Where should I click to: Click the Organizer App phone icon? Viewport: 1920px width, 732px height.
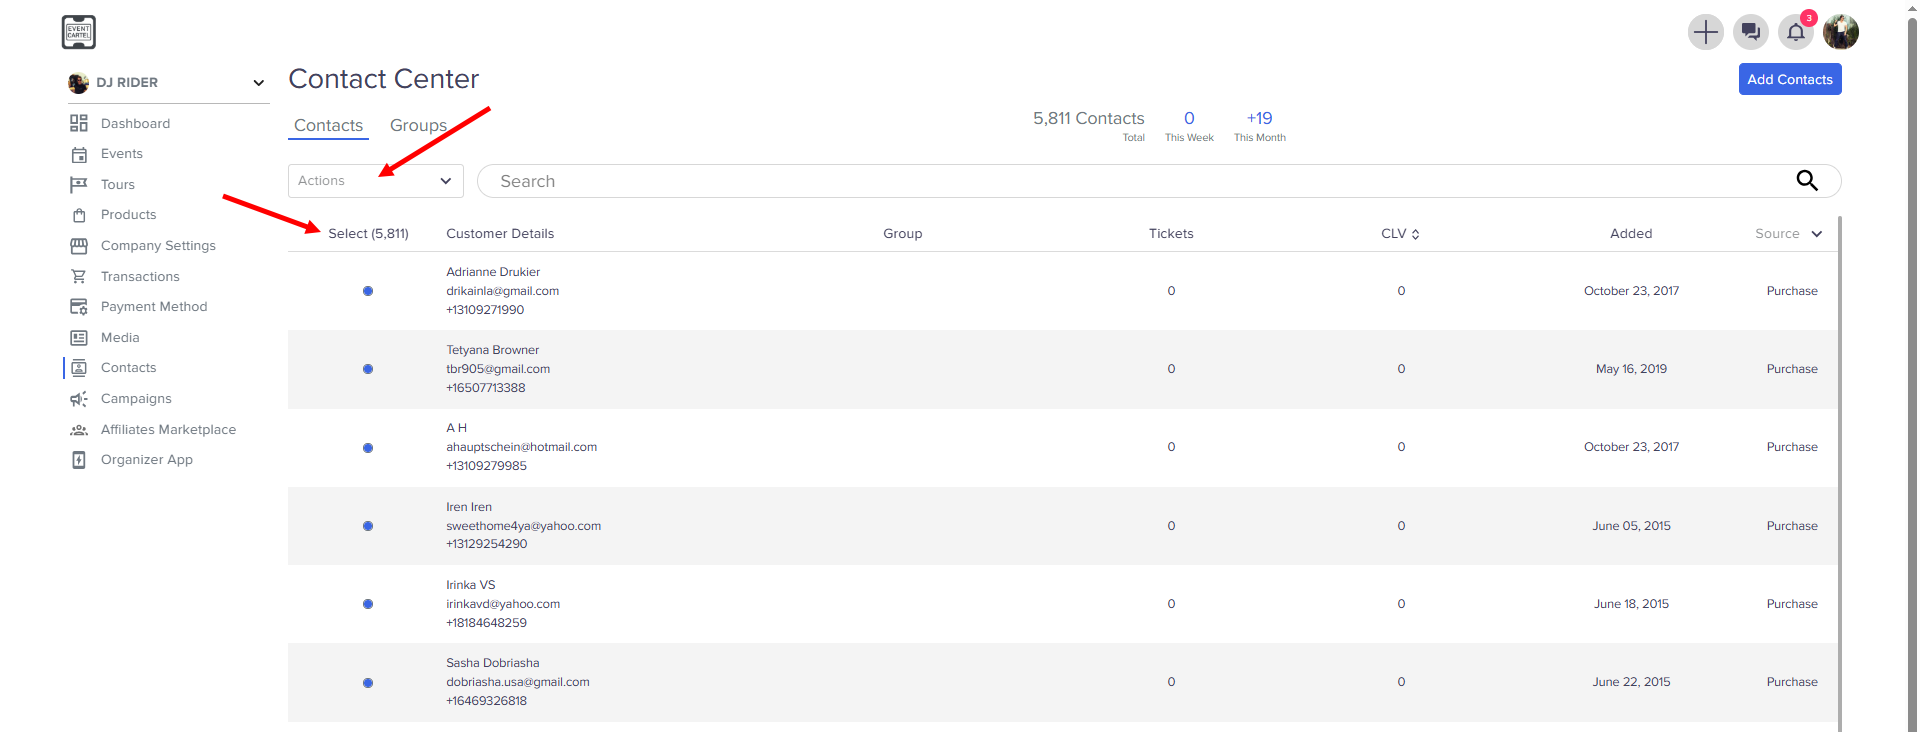(79, 460)
